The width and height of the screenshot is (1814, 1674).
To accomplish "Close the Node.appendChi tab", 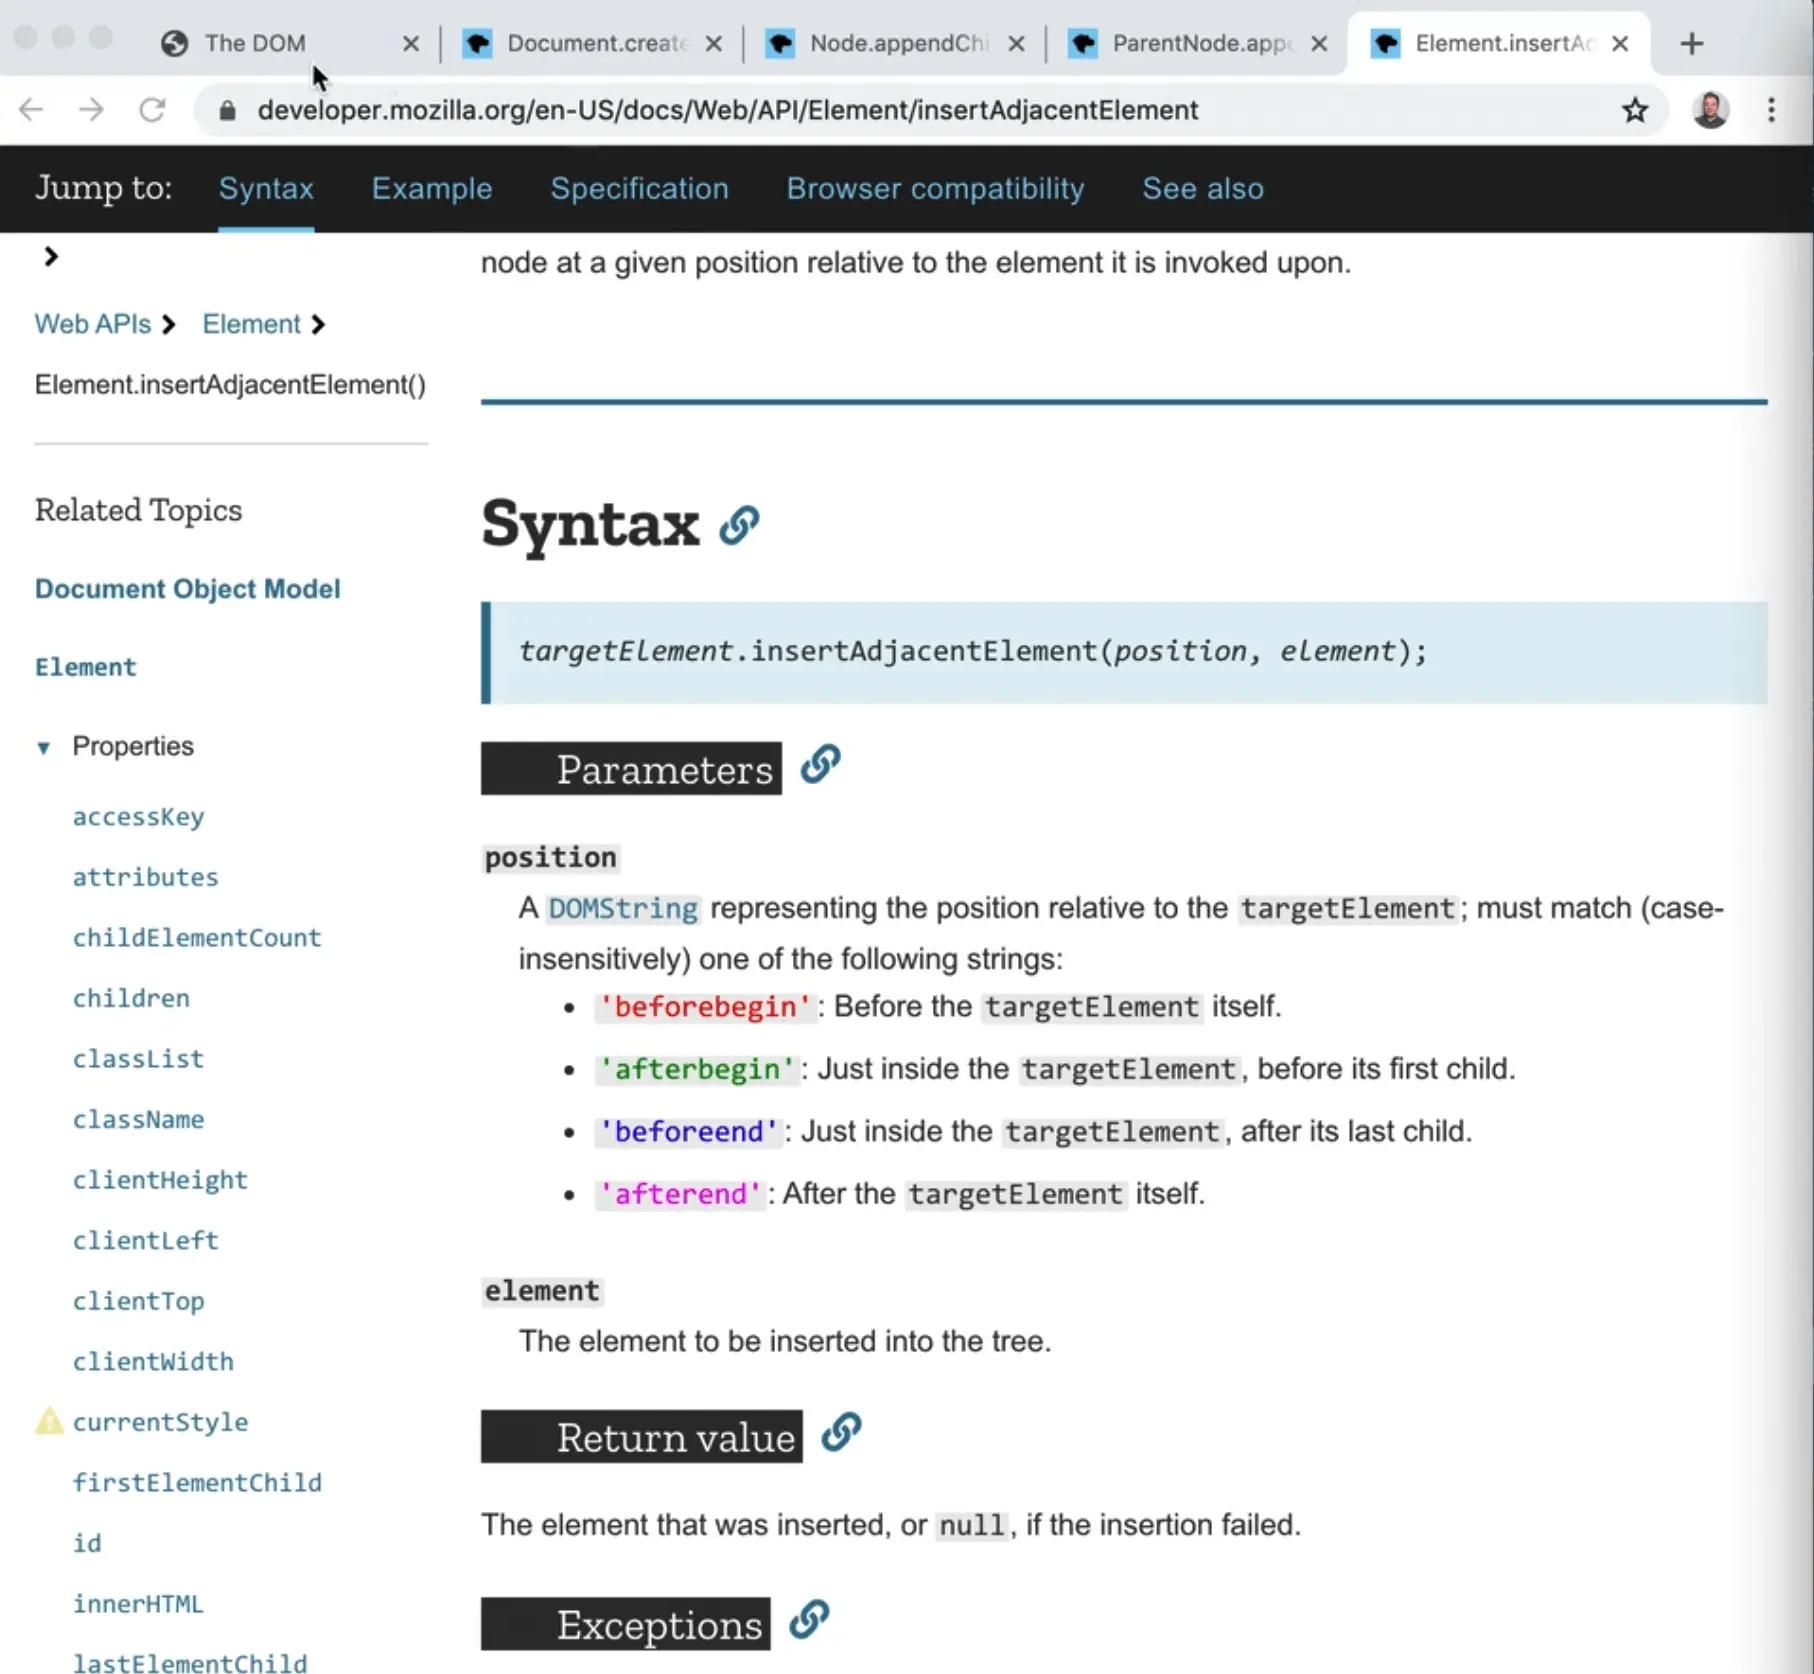I will [1017, 43].
